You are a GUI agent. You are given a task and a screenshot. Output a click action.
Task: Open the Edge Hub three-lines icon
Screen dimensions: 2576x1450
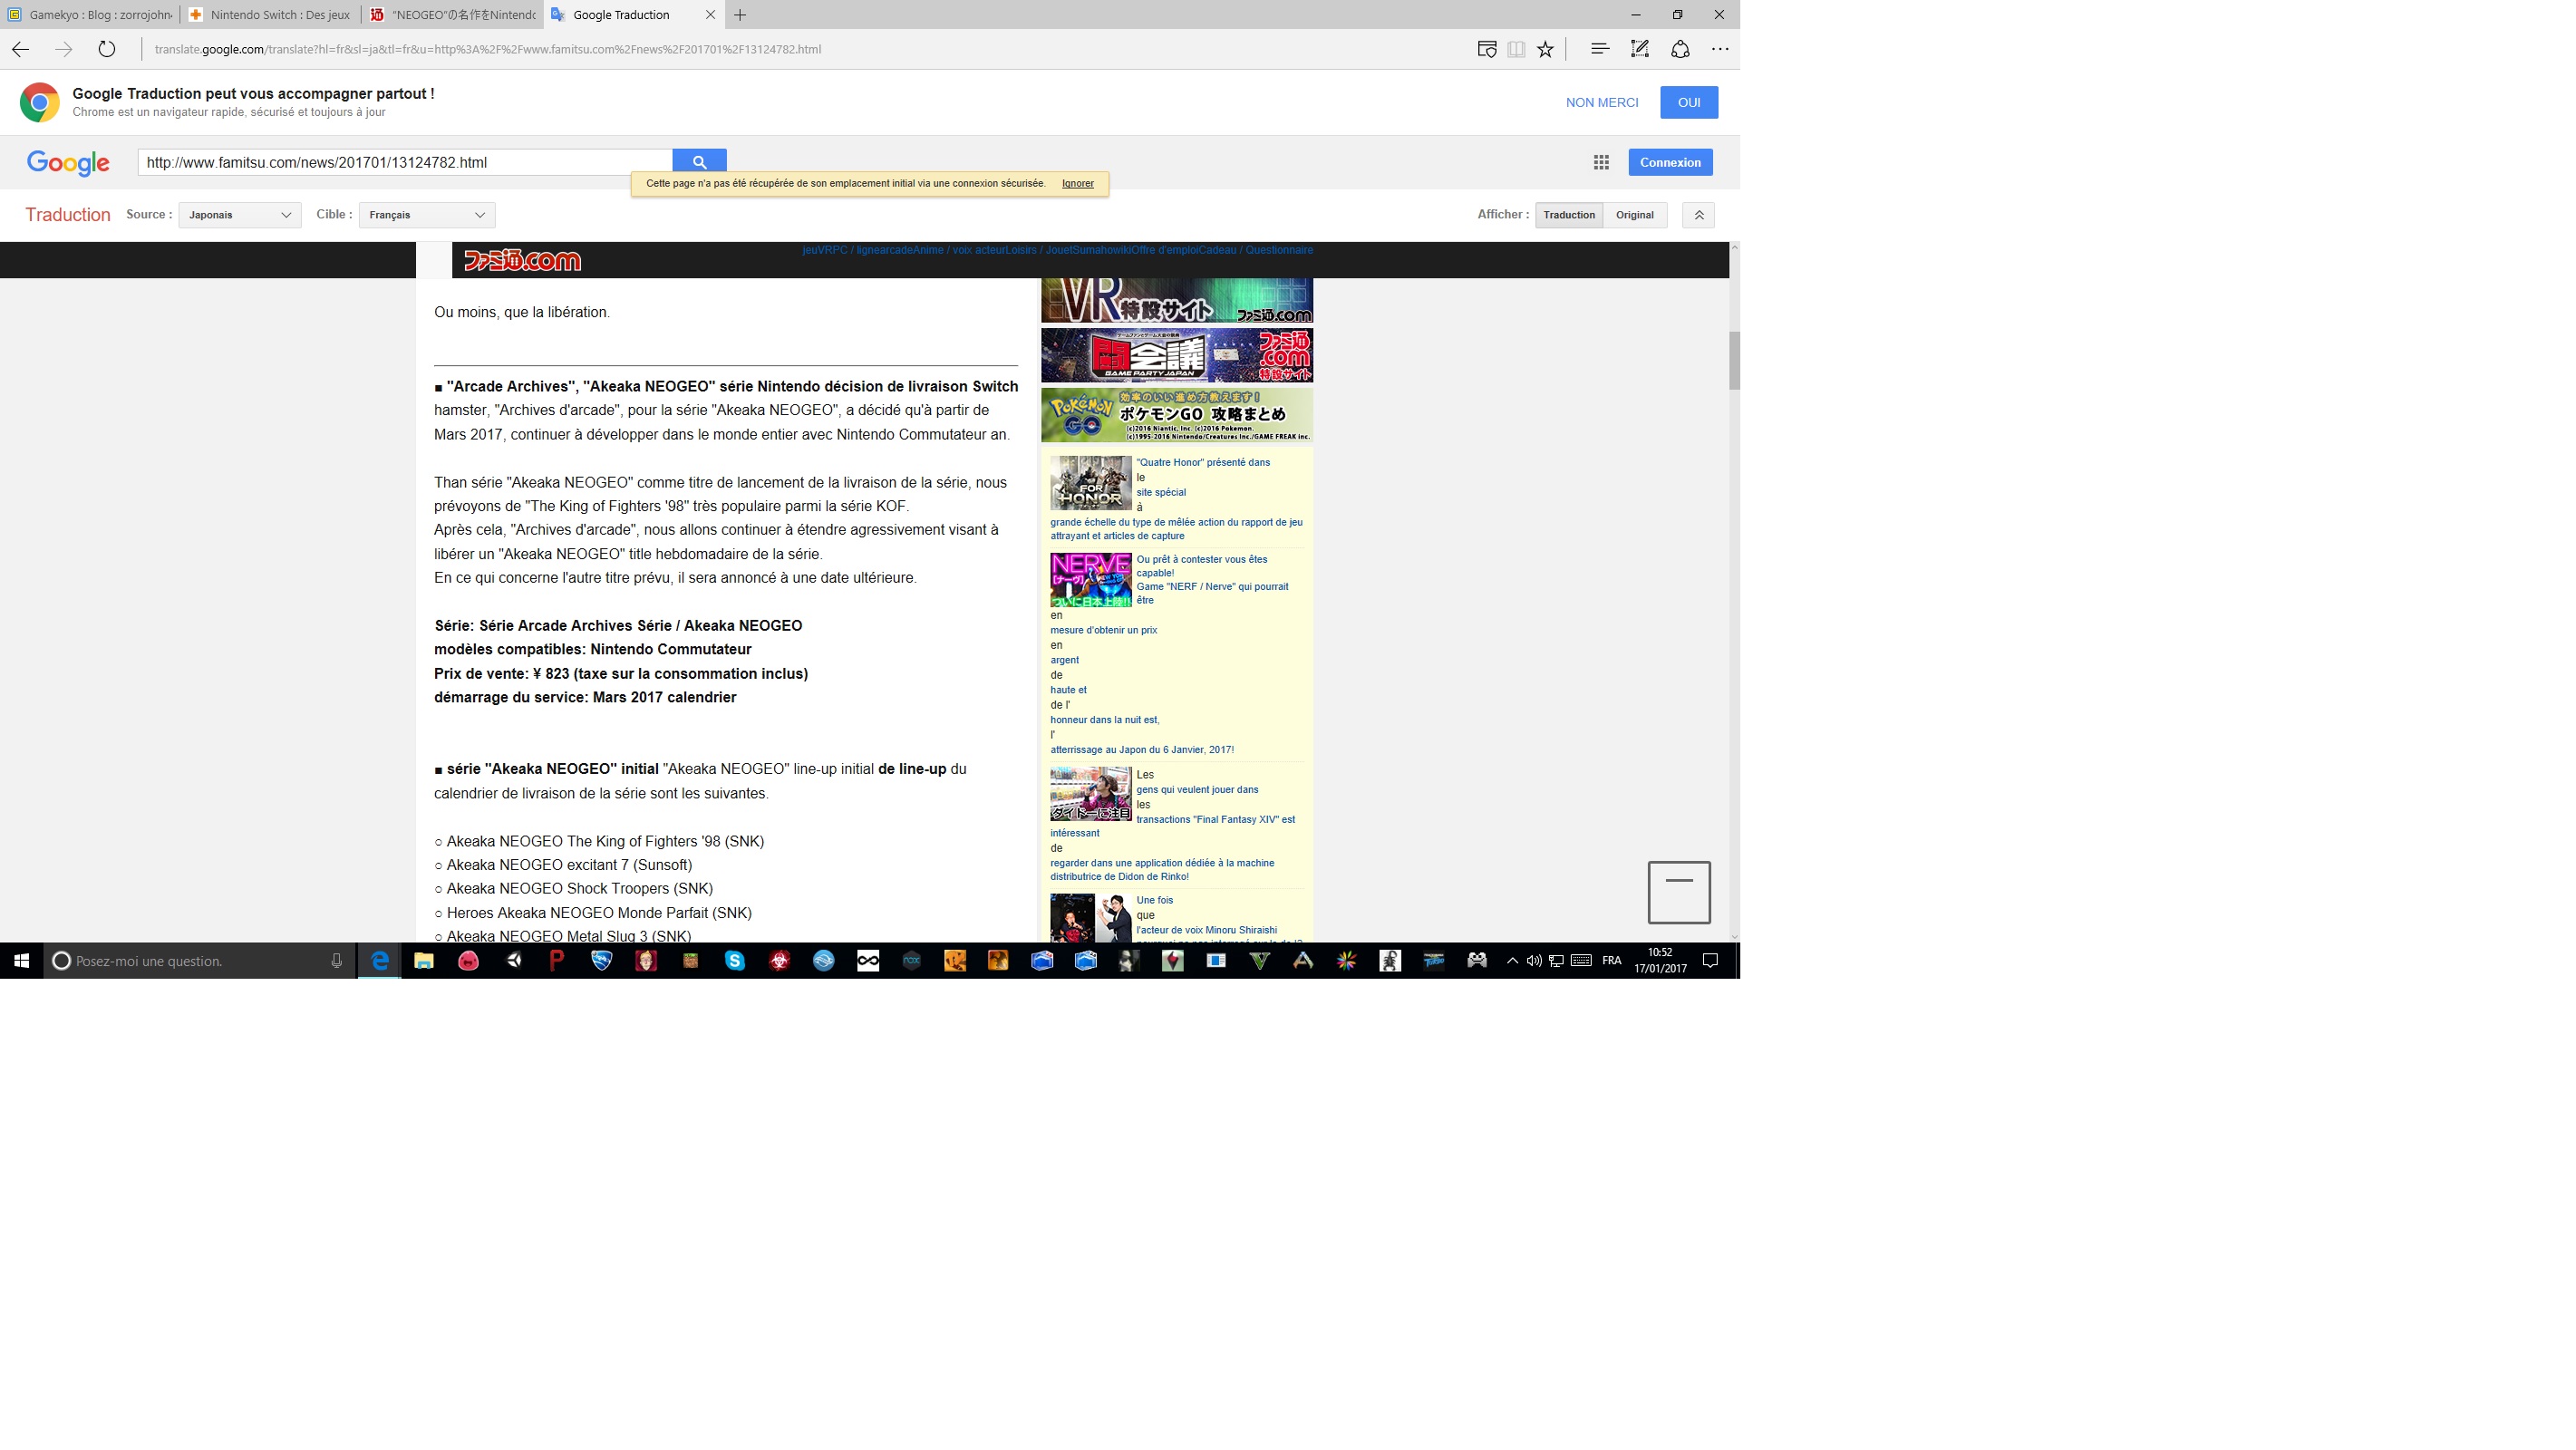click(x=1599, y=49)
